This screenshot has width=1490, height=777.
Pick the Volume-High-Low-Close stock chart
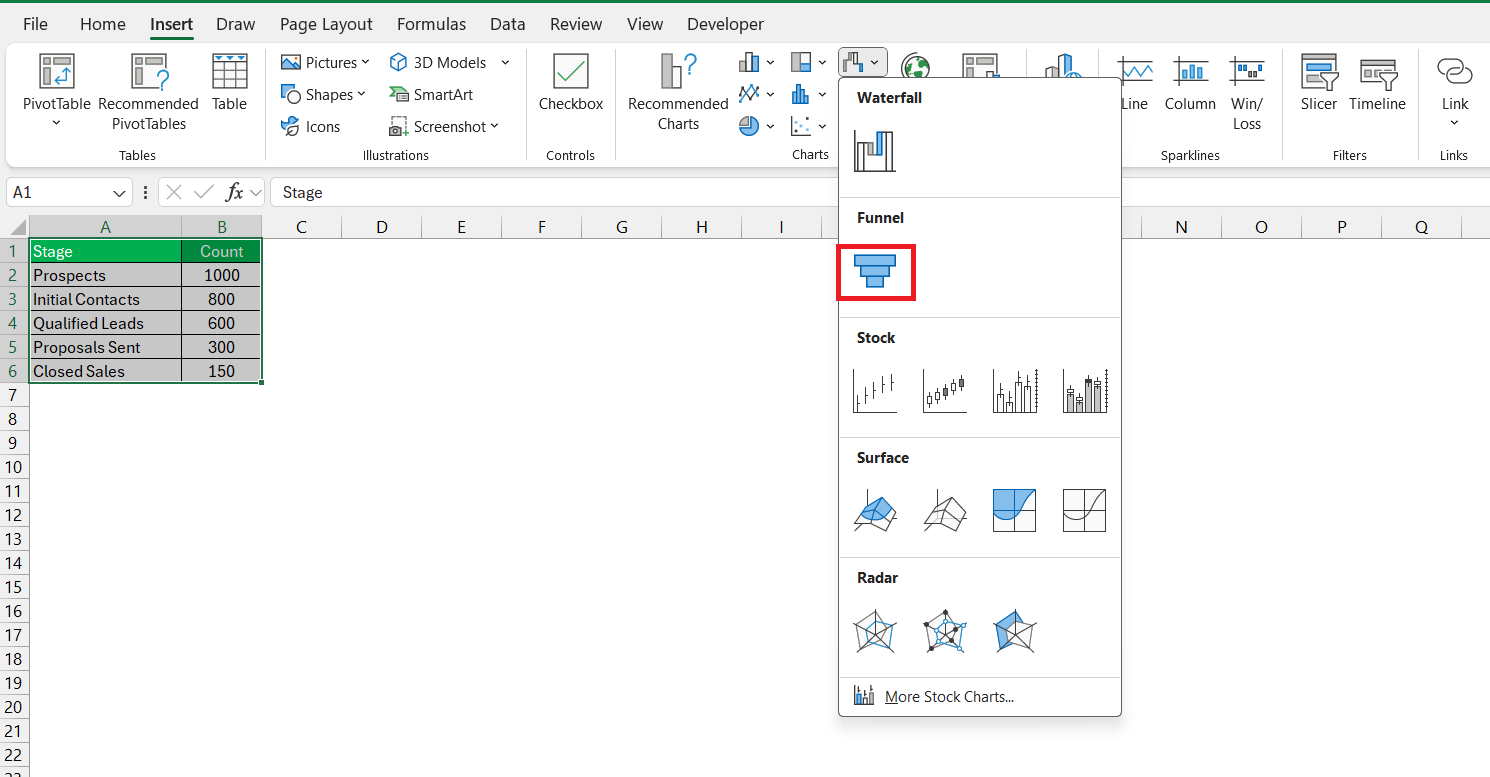tap(1015, 391)
